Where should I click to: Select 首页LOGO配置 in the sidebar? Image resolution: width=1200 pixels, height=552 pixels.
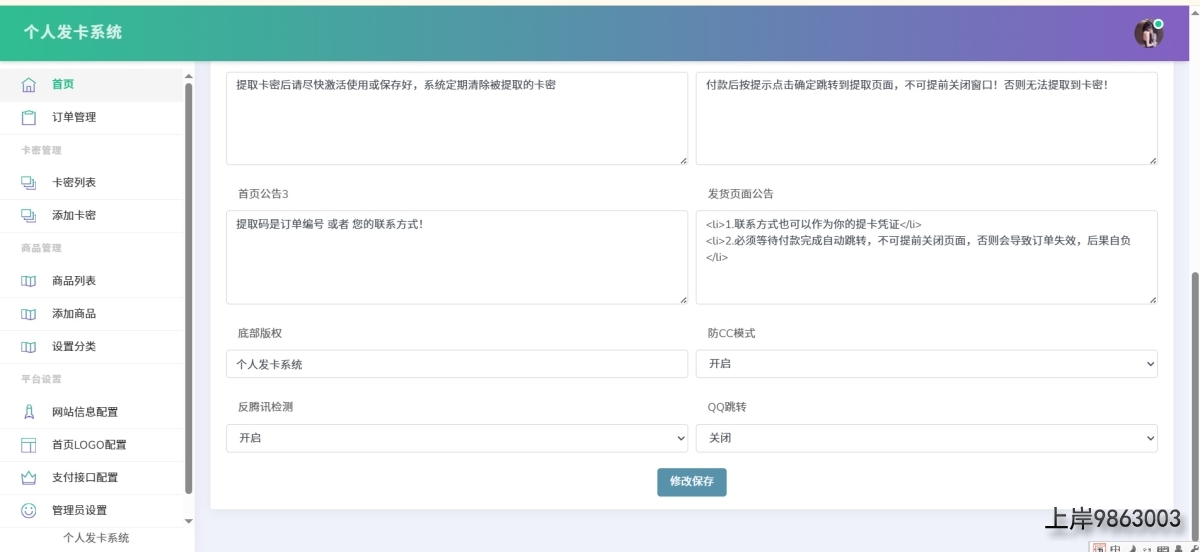pos(89,445)
